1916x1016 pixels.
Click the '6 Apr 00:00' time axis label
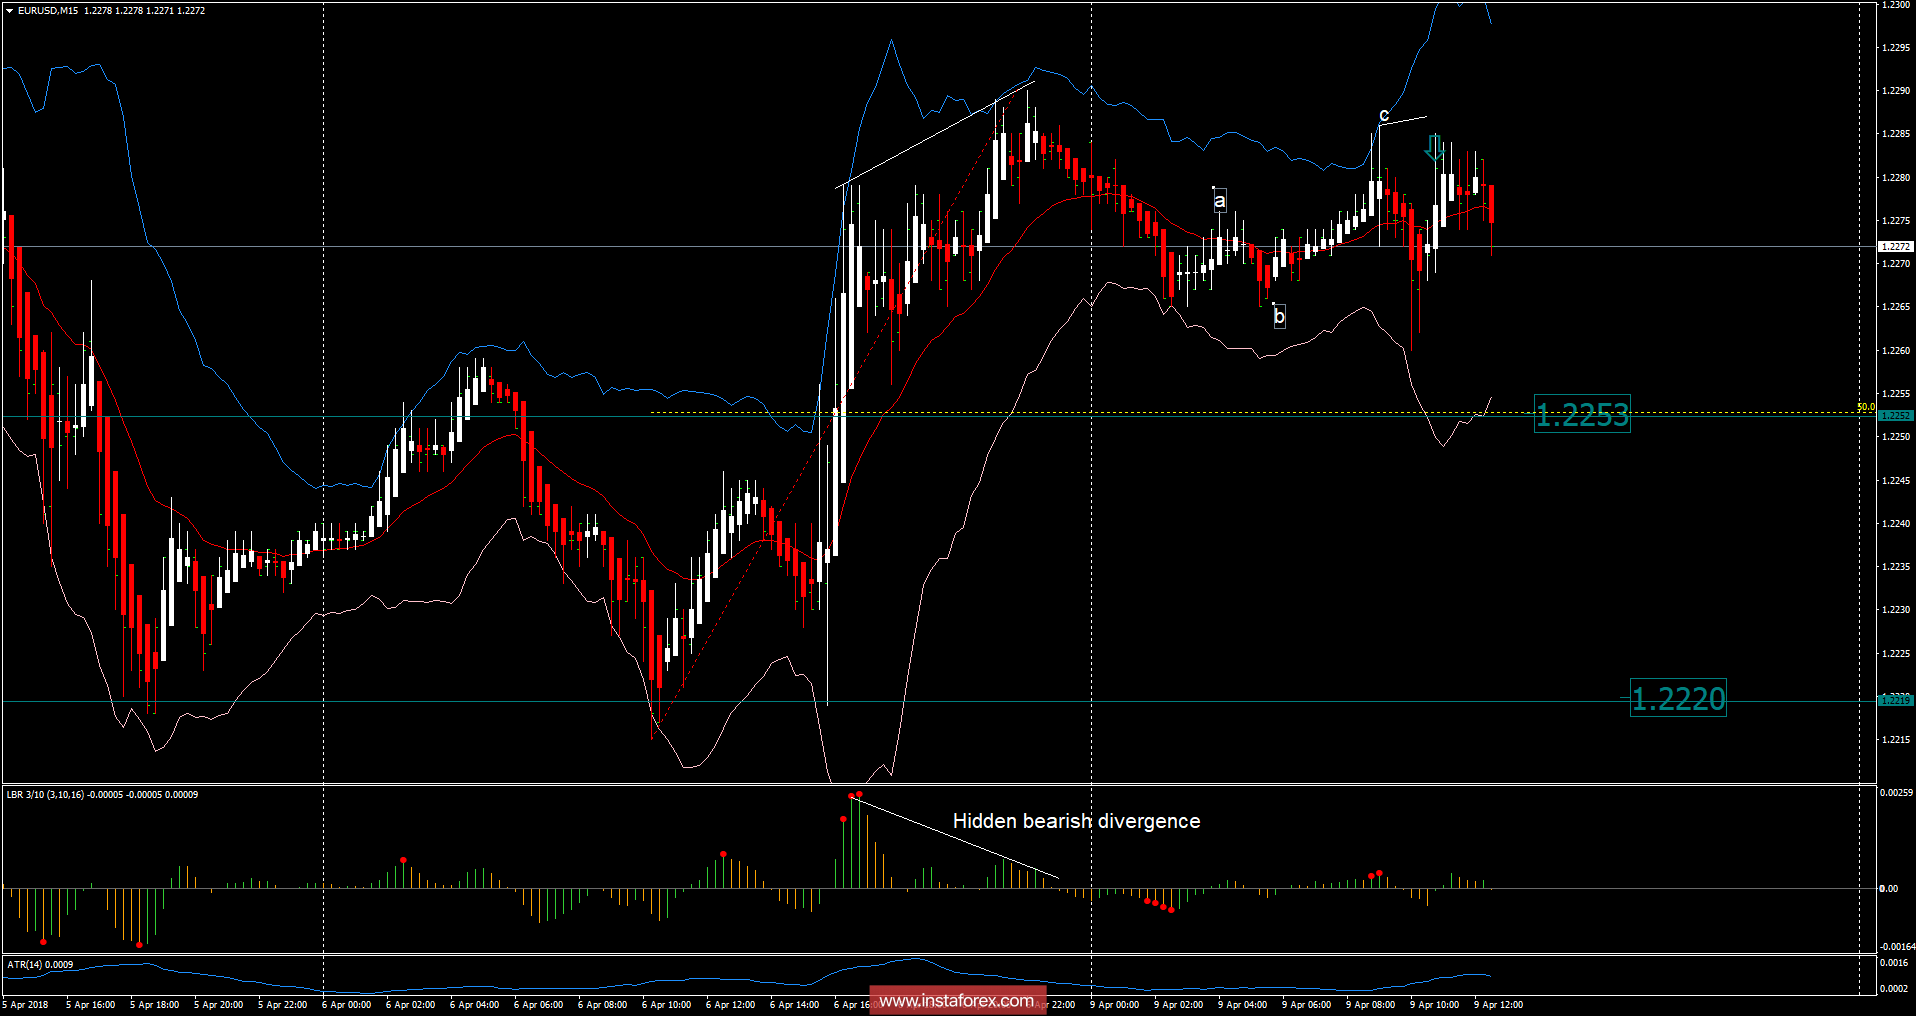[346, 1005]
